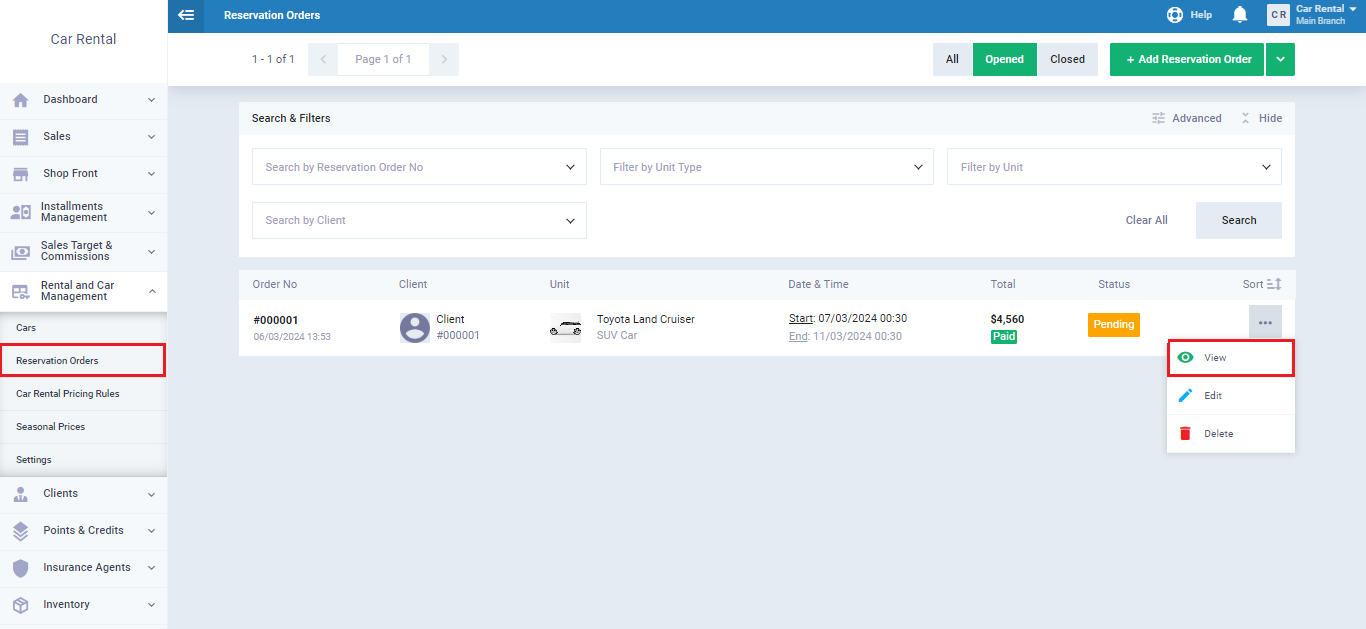The width and height of the screenshot is (1366, 629).
Task: Open Seasonal Prices submenu item
Action: click(83, 427)
